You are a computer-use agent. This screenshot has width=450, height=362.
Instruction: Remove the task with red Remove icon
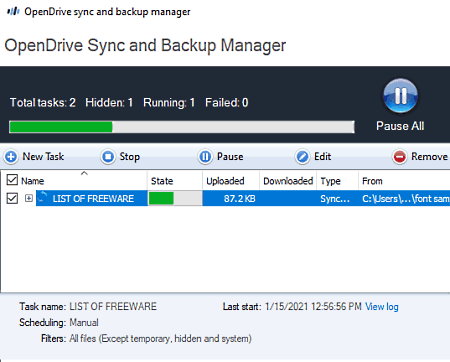coord(399,156)
